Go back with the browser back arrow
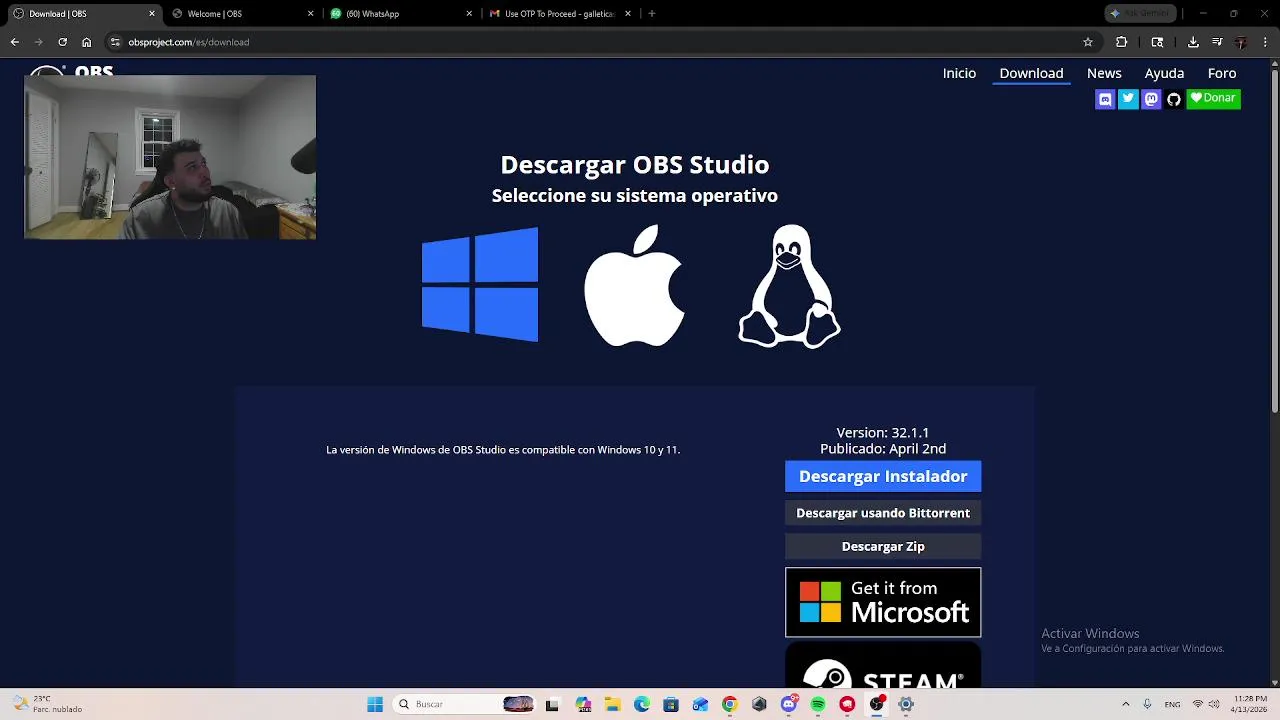 pos(14,42)
